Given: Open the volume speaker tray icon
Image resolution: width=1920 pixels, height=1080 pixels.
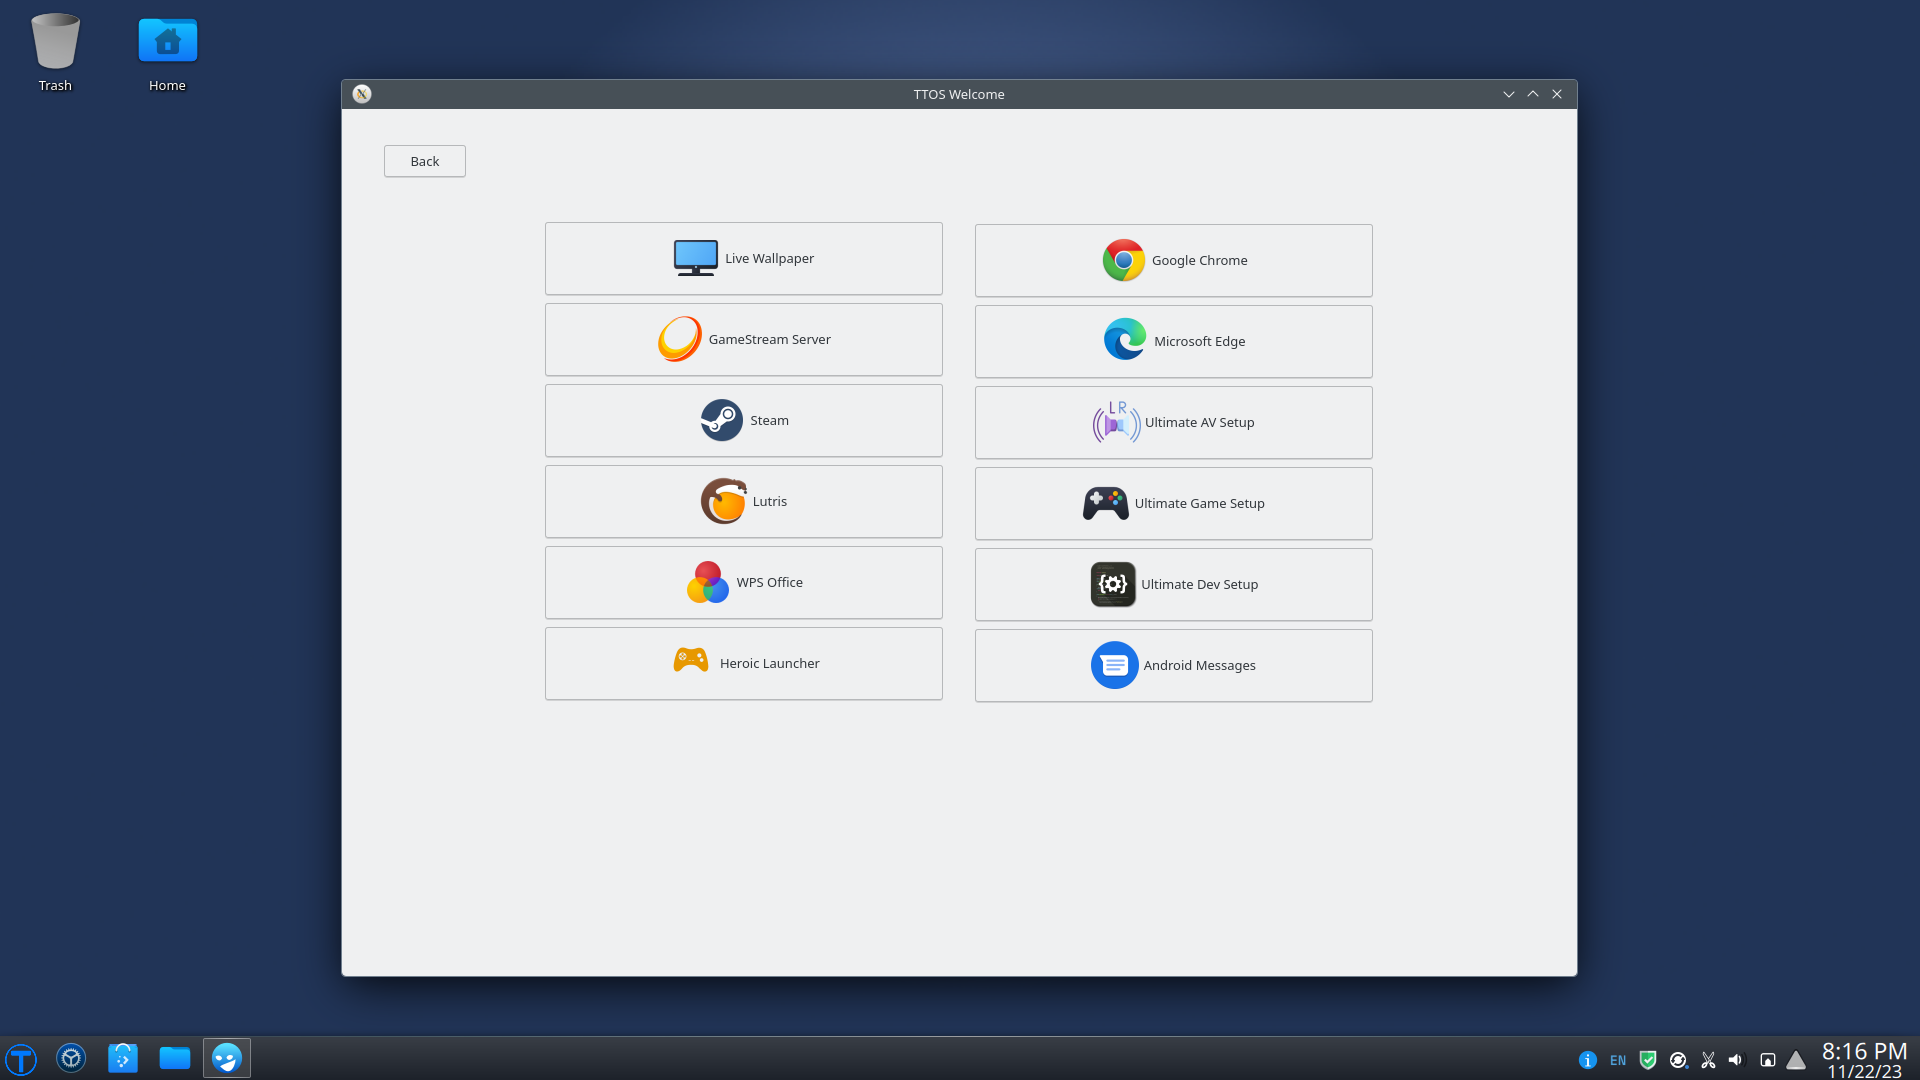Looking at the screenshot, I should 1736,1060.
